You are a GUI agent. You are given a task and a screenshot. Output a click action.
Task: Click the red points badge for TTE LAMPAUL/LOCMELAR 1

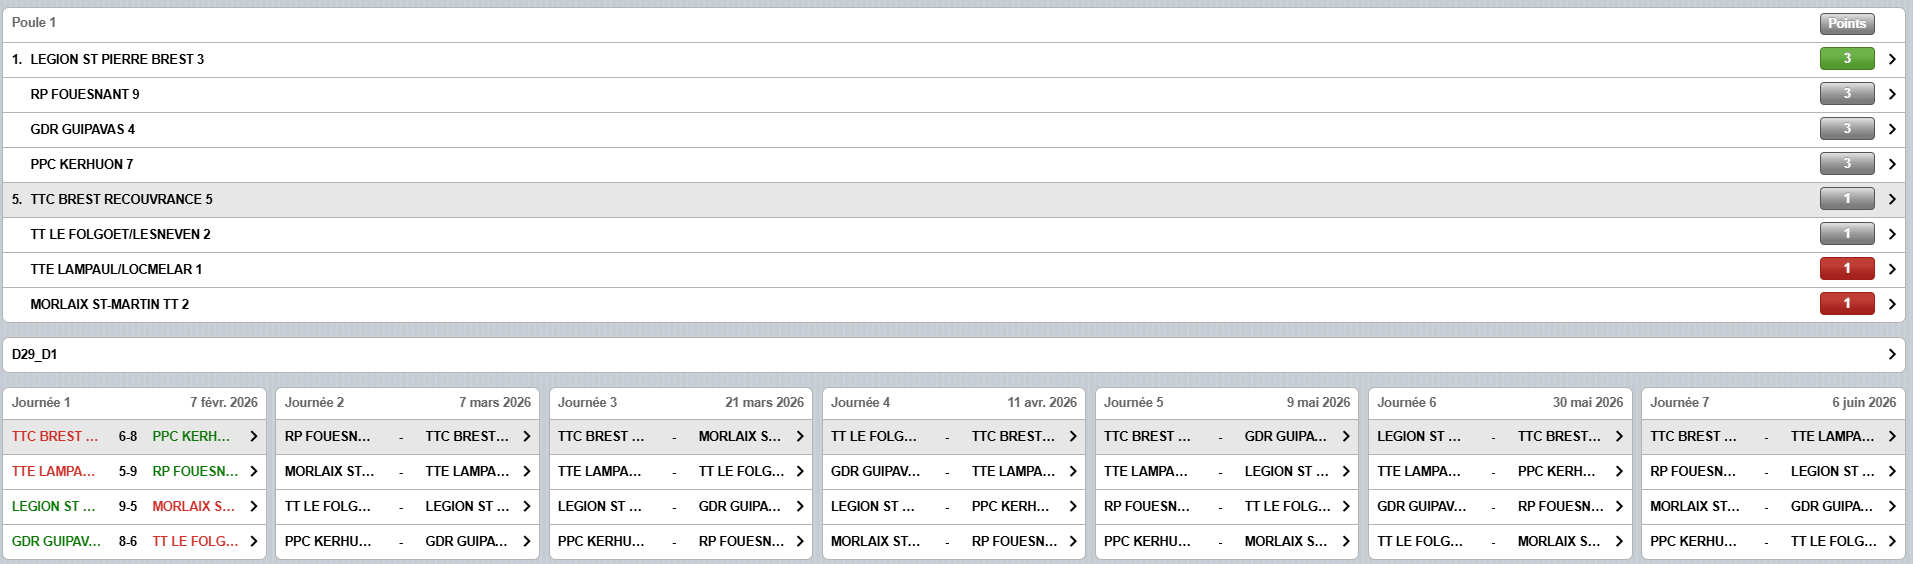[1846, 268]
